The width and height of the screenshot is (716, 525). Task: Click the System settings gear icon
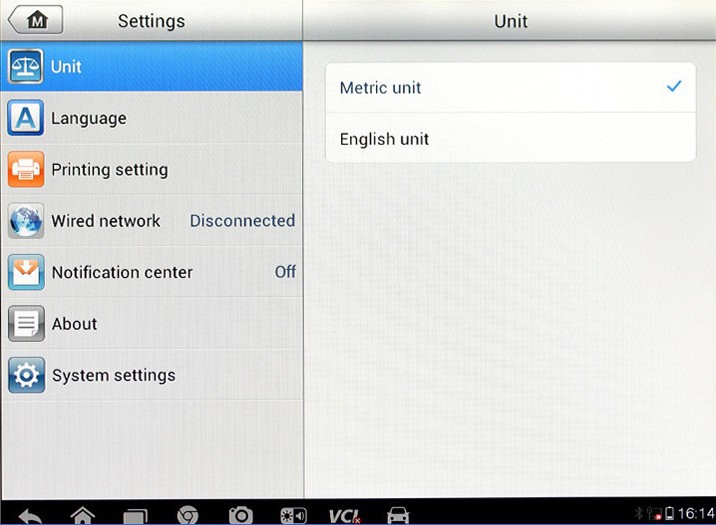[26, 375]
